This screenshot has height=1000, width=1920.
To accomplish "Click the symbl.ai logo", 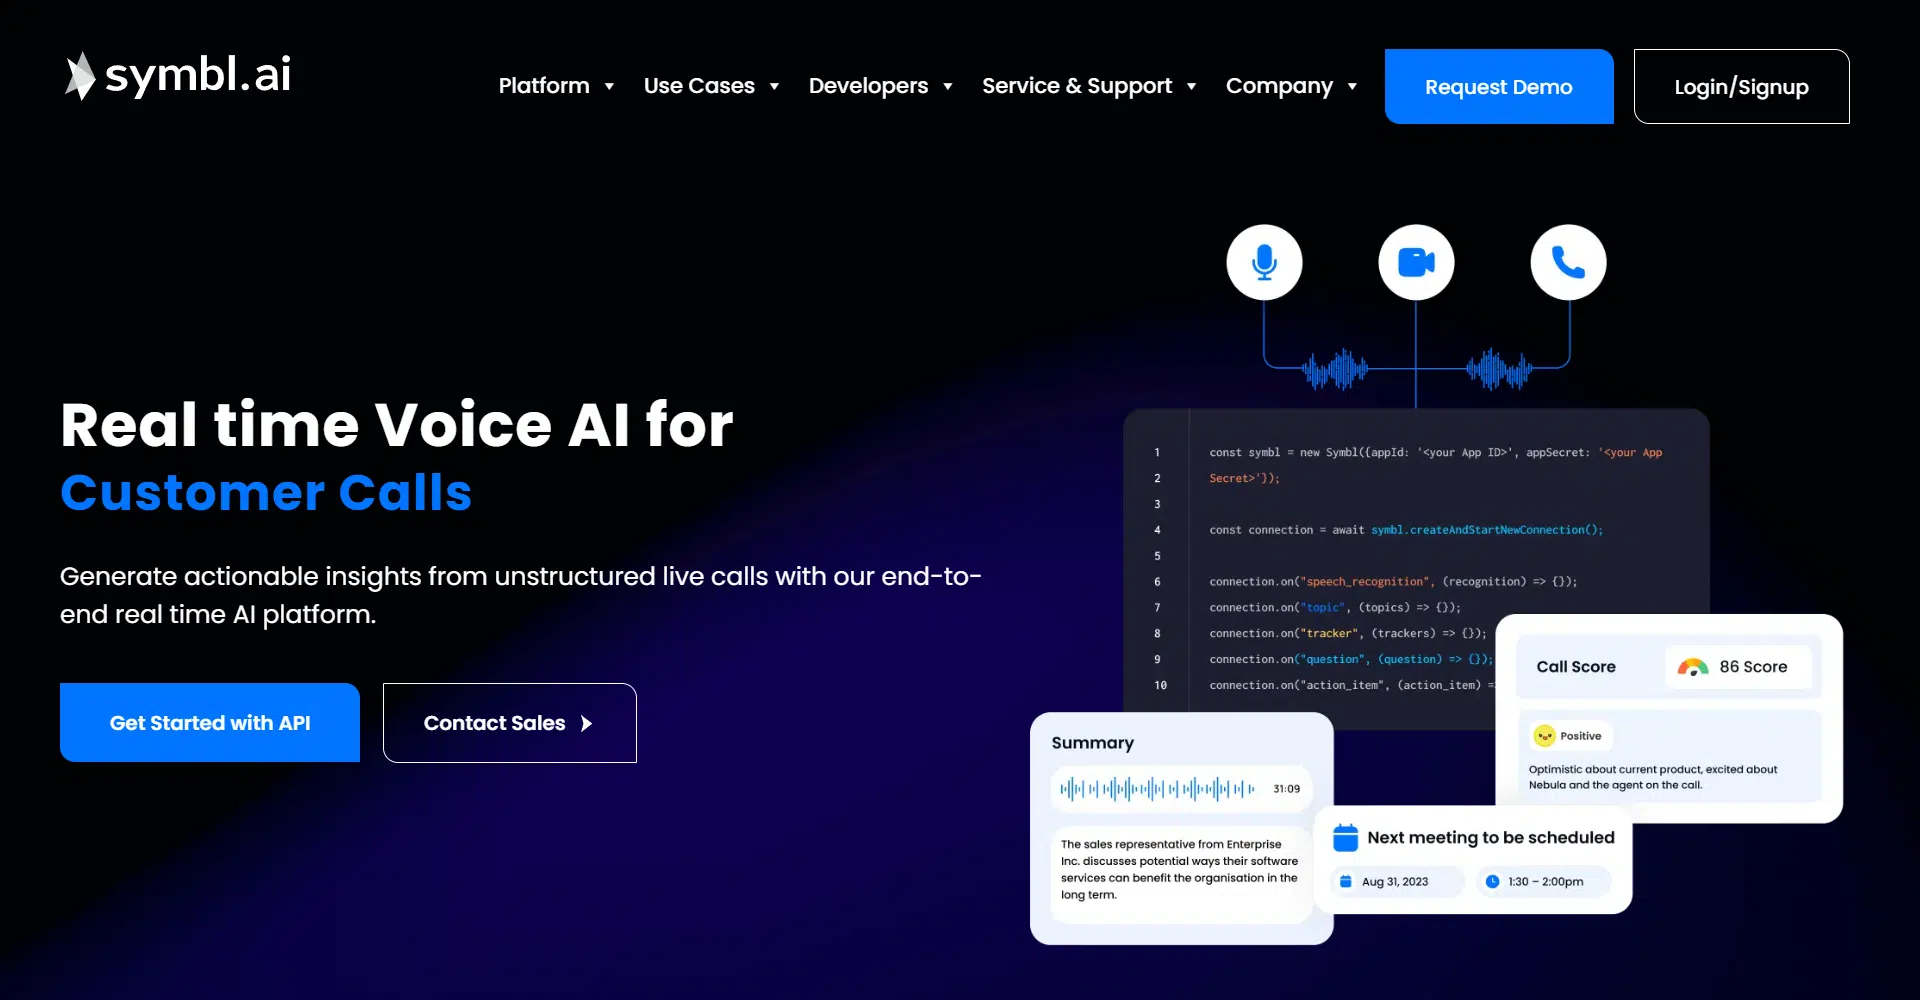I will tap(178, 76).
